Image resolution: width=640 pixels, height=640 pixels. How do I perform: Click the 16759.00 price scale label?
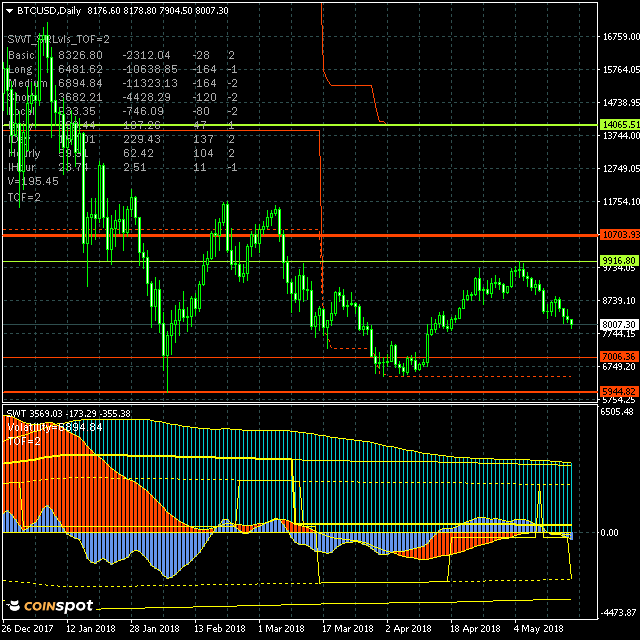pyautogui.click(x=620, y=38)
